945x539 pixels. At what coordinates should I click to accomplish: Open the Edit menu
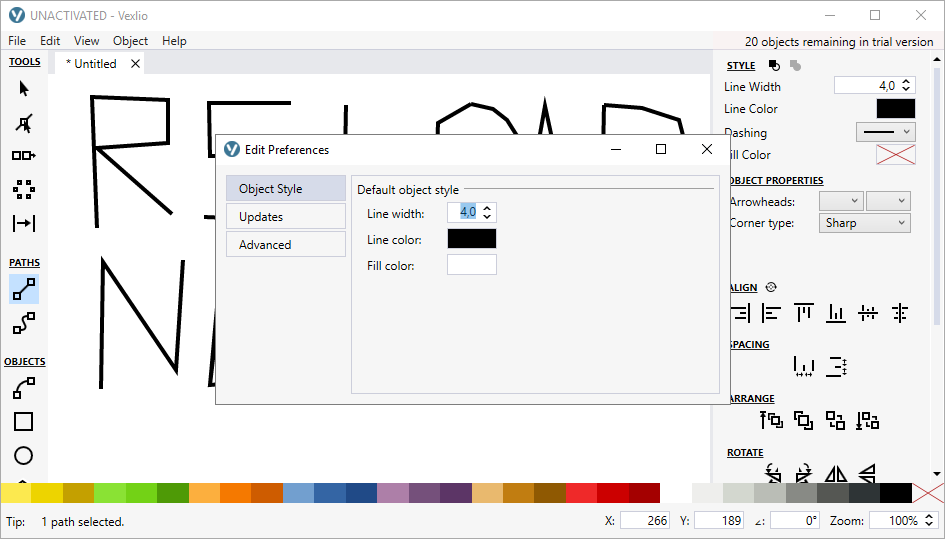pyautogui.click(x=50, y=40)
